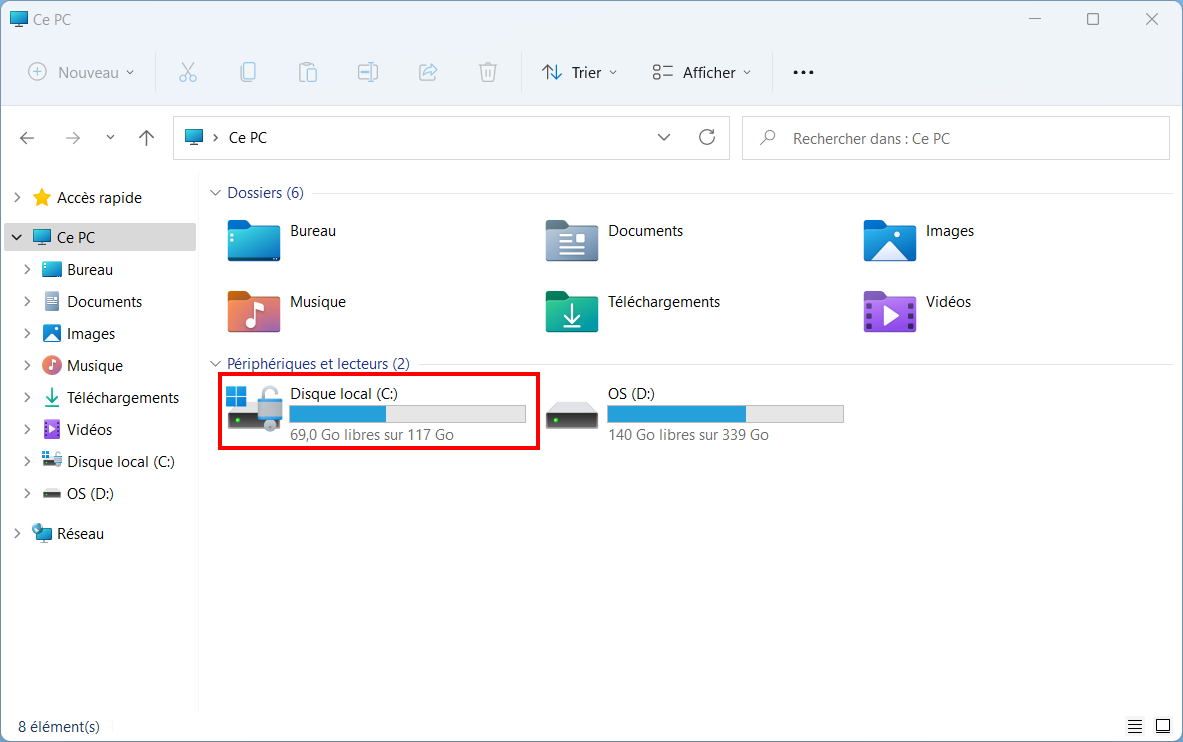Click the Delete trash can icon
Image resolution: width=1183 pixels, height=742 pixels.
tap(488, 72)
